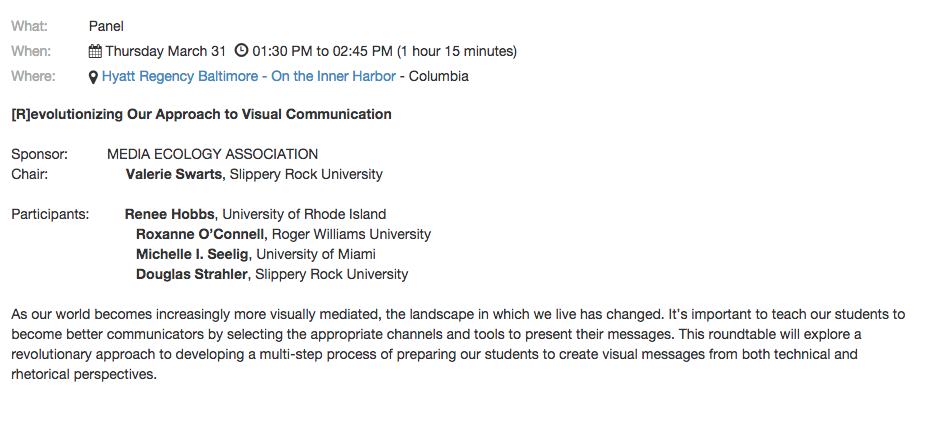Select participant Roxanne O'Connell
This screenshot has width=930, height=421.
pos(200,234)
